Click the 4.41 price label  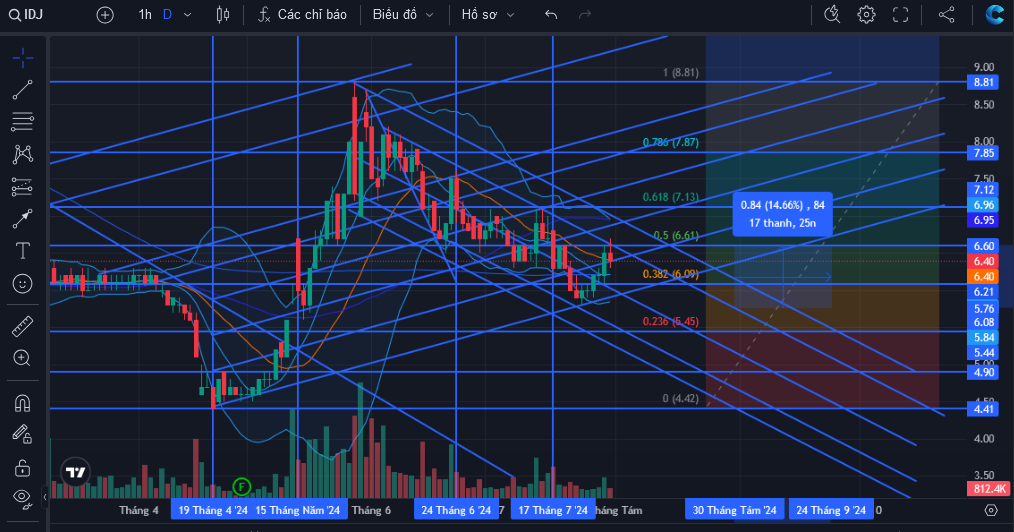(984, 409)
